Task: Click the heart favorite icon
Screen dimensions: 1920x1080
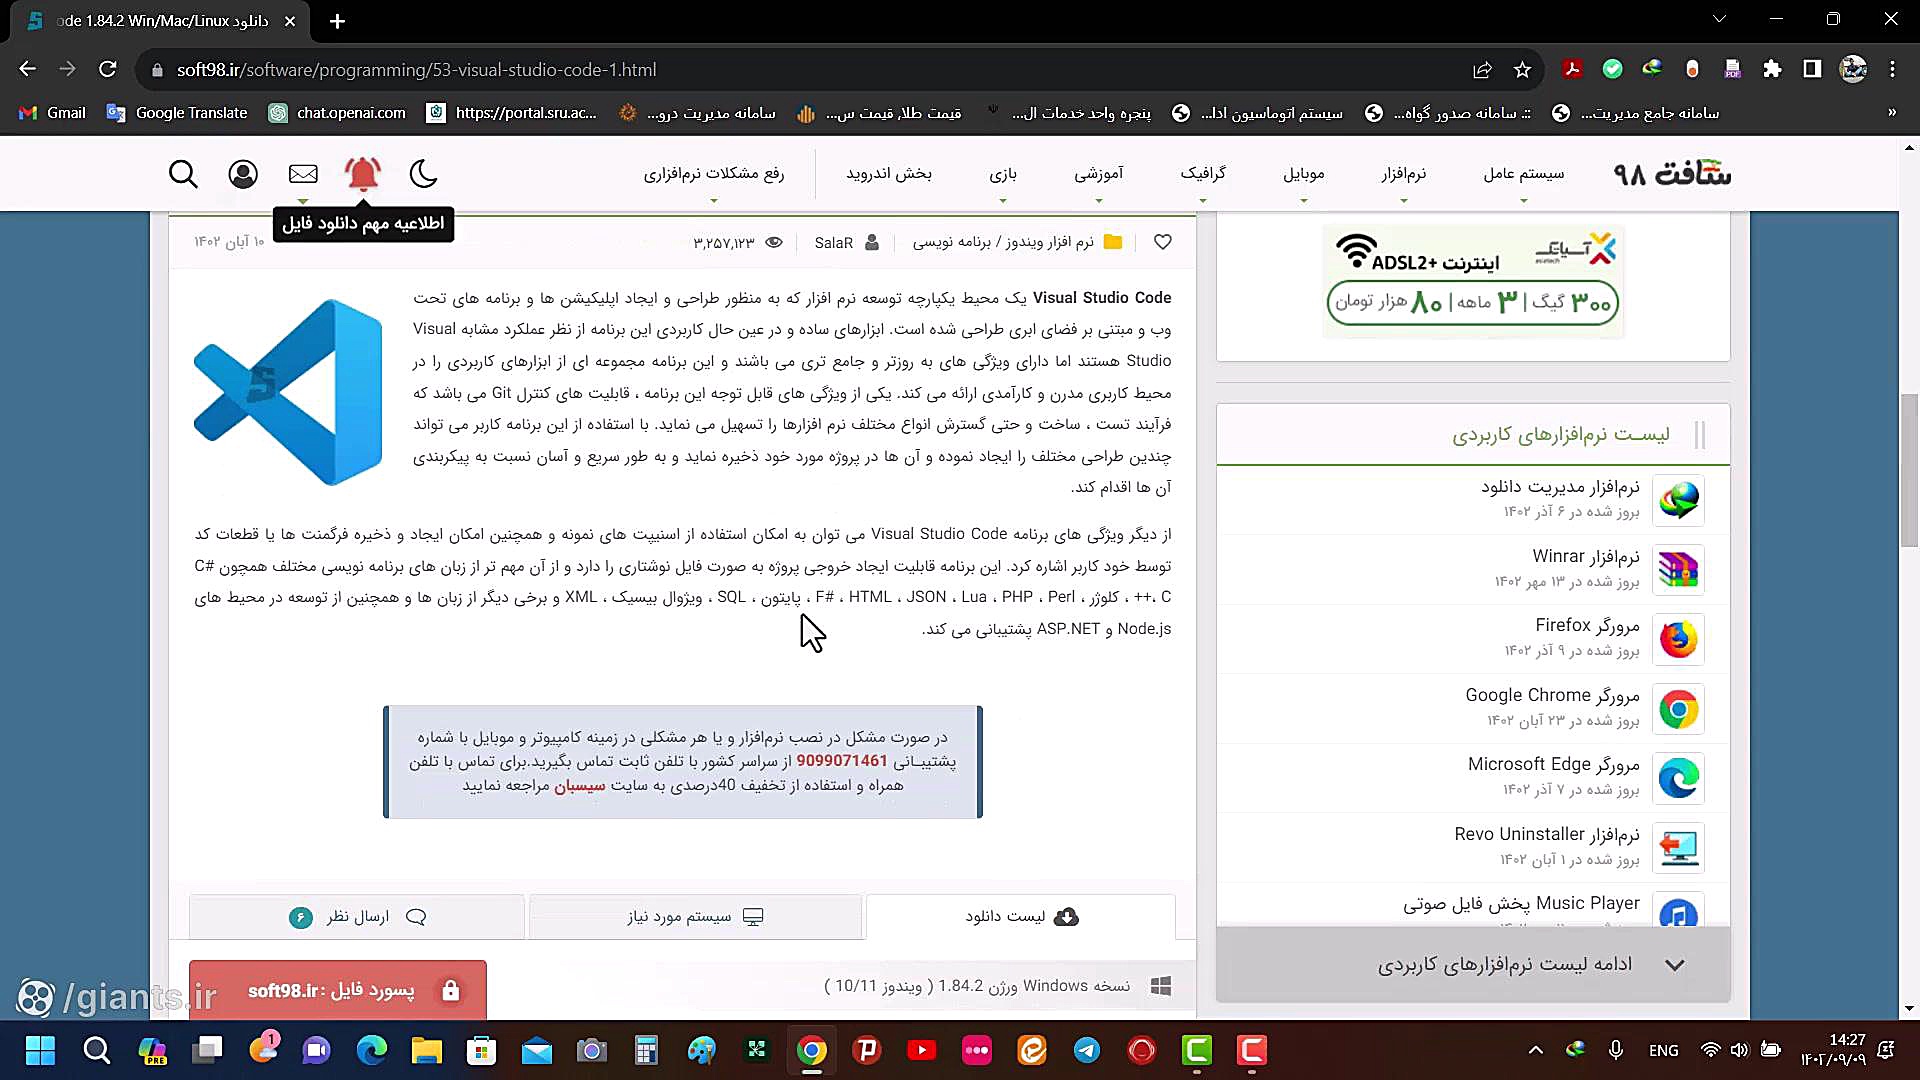Action: pyautogui.click(x=1162, y=242)
